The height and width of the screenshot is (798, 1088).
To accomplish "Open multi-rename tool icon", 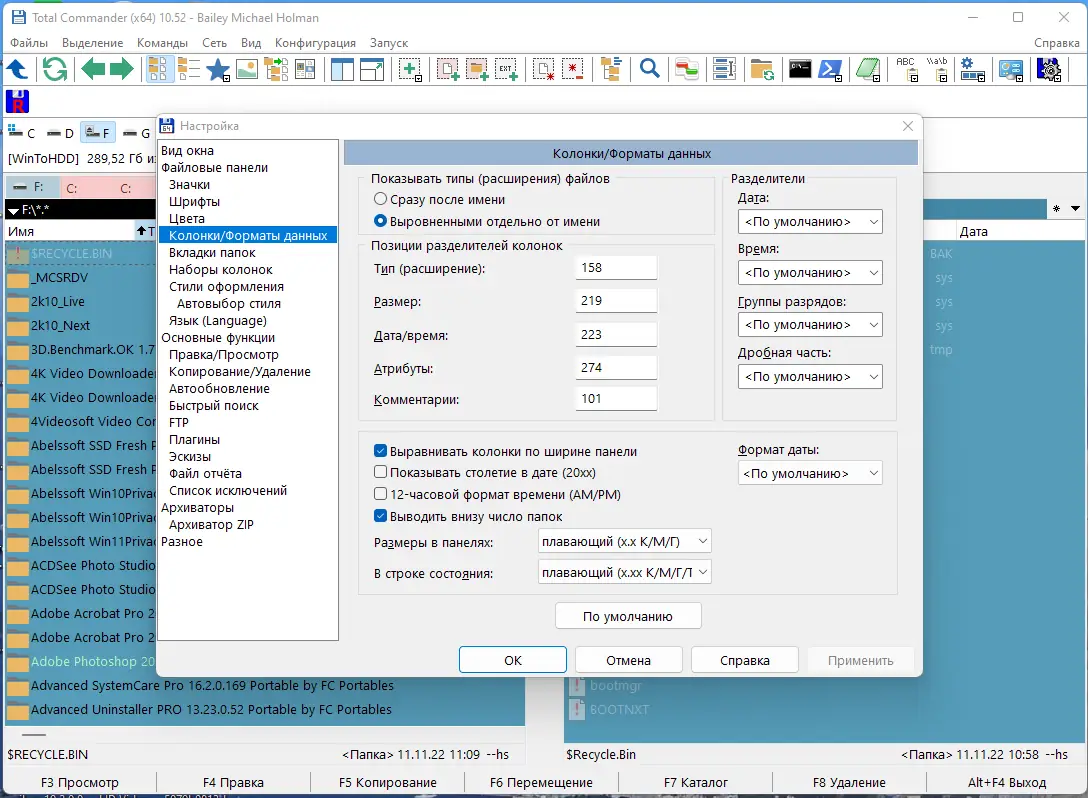I will tap(724, 69).
